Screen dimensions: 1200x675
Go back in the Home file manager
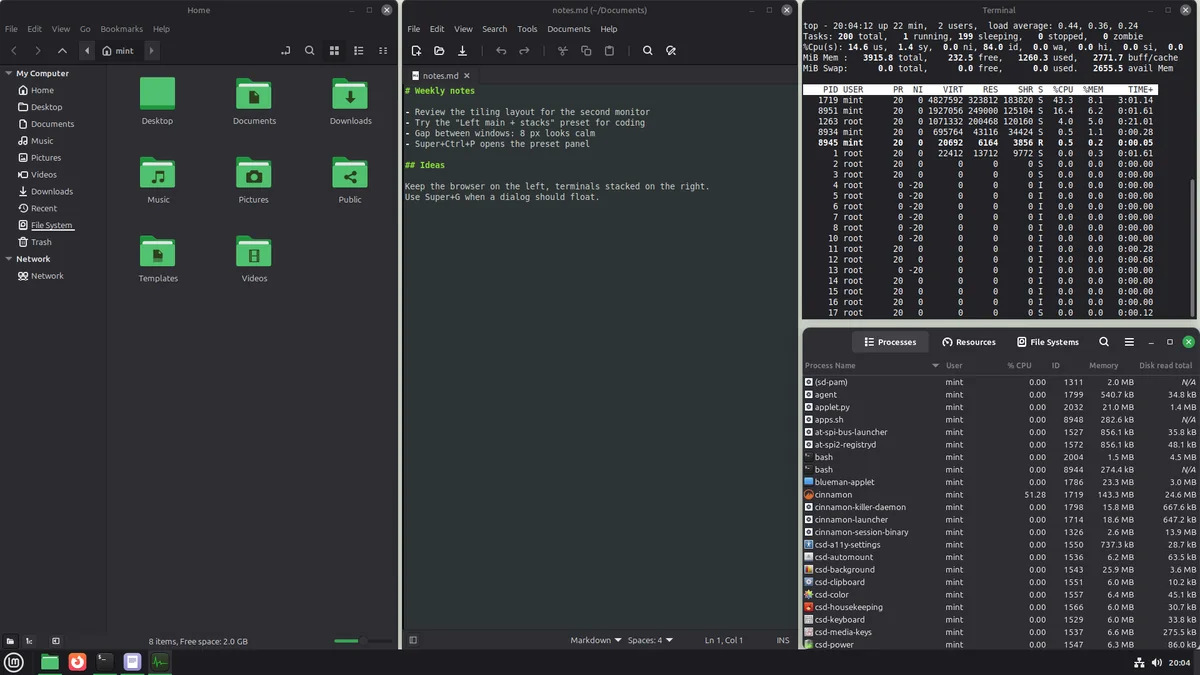coord(14,50)
